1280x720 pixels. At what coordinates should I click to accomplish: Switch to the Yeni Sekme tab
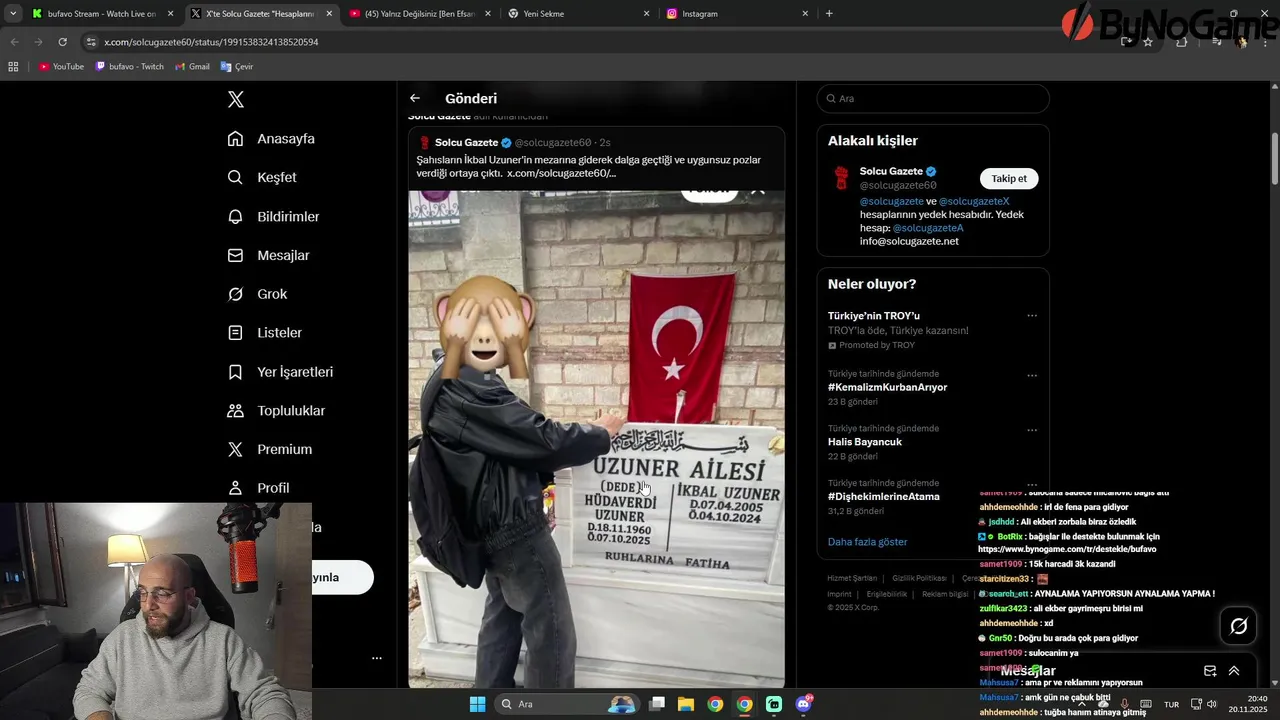coord(578,14)
